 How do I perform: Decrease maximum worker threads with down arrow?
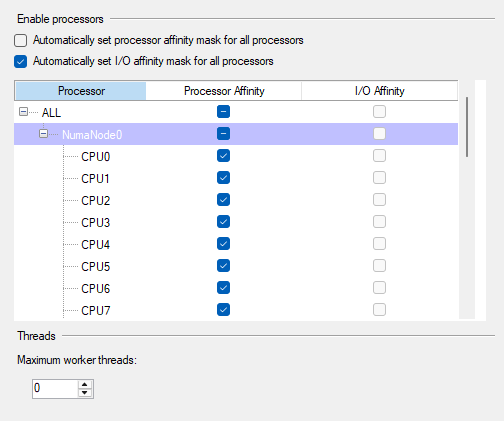click(85, 393)
